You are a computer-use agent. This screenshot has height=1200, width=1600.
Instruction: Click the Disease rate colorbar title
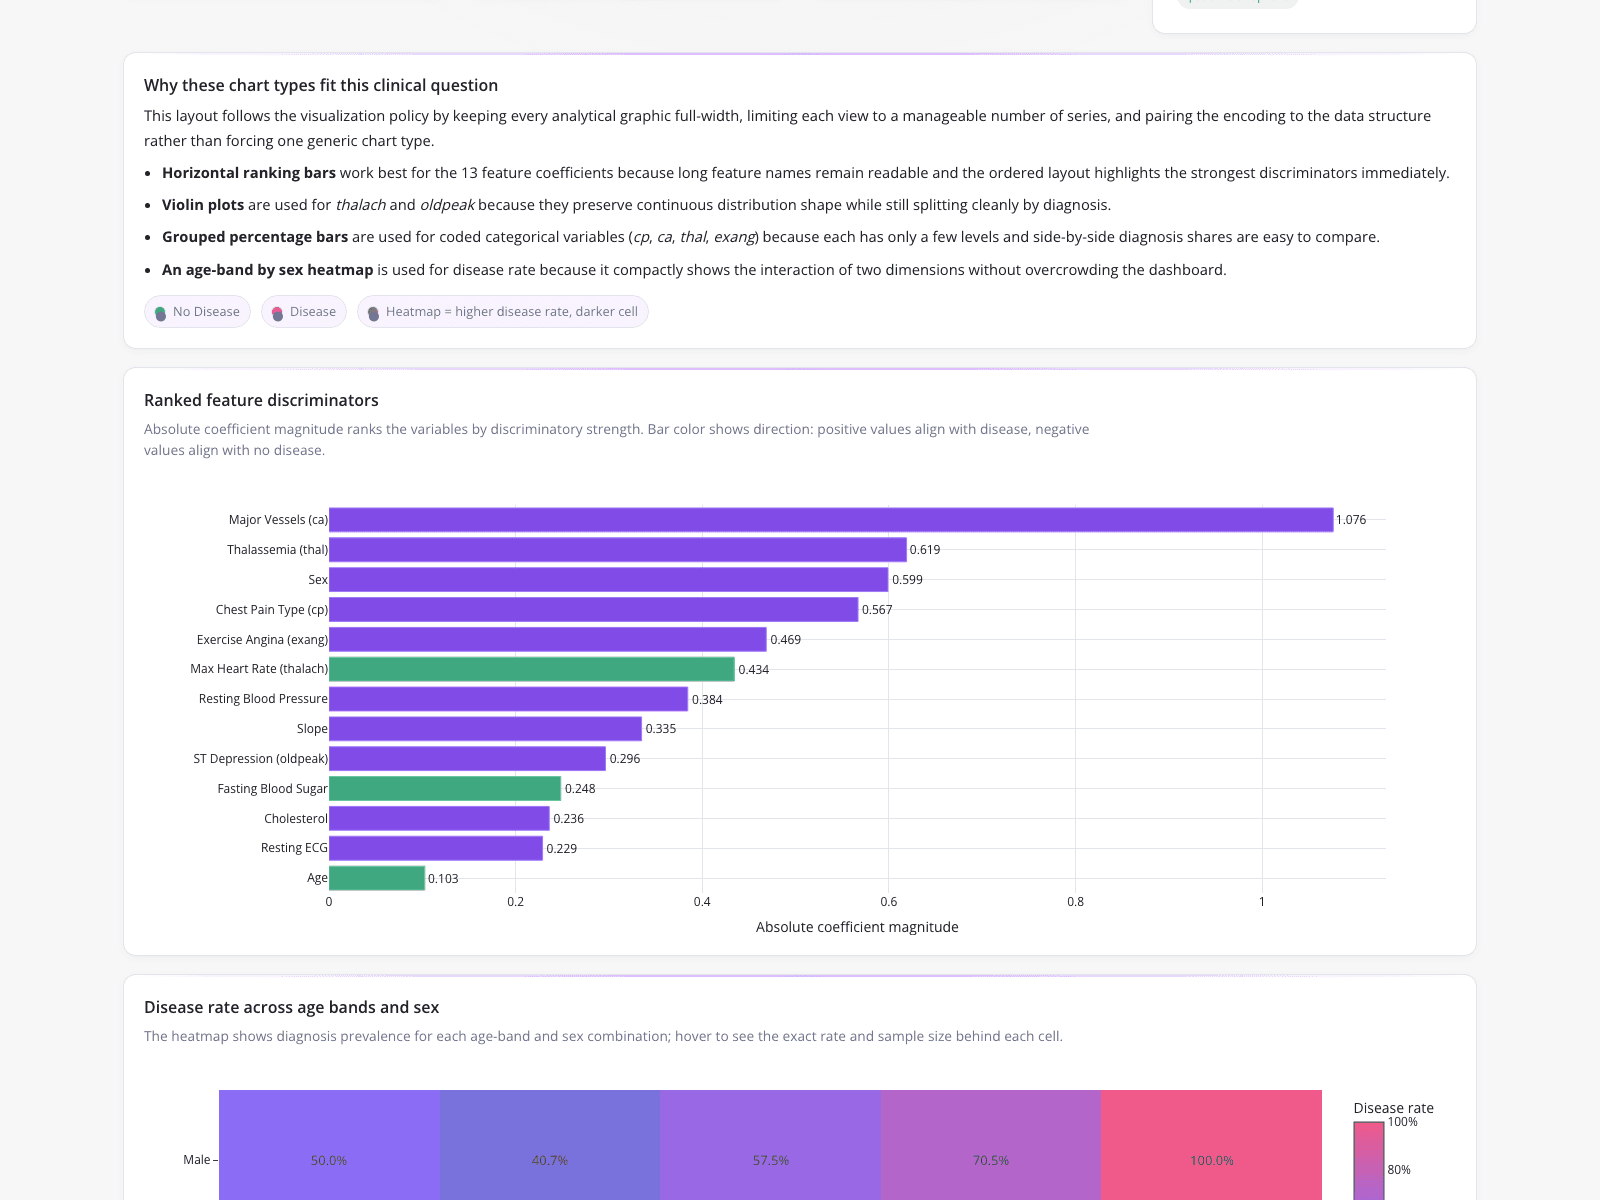(x=1394, y=1108)
